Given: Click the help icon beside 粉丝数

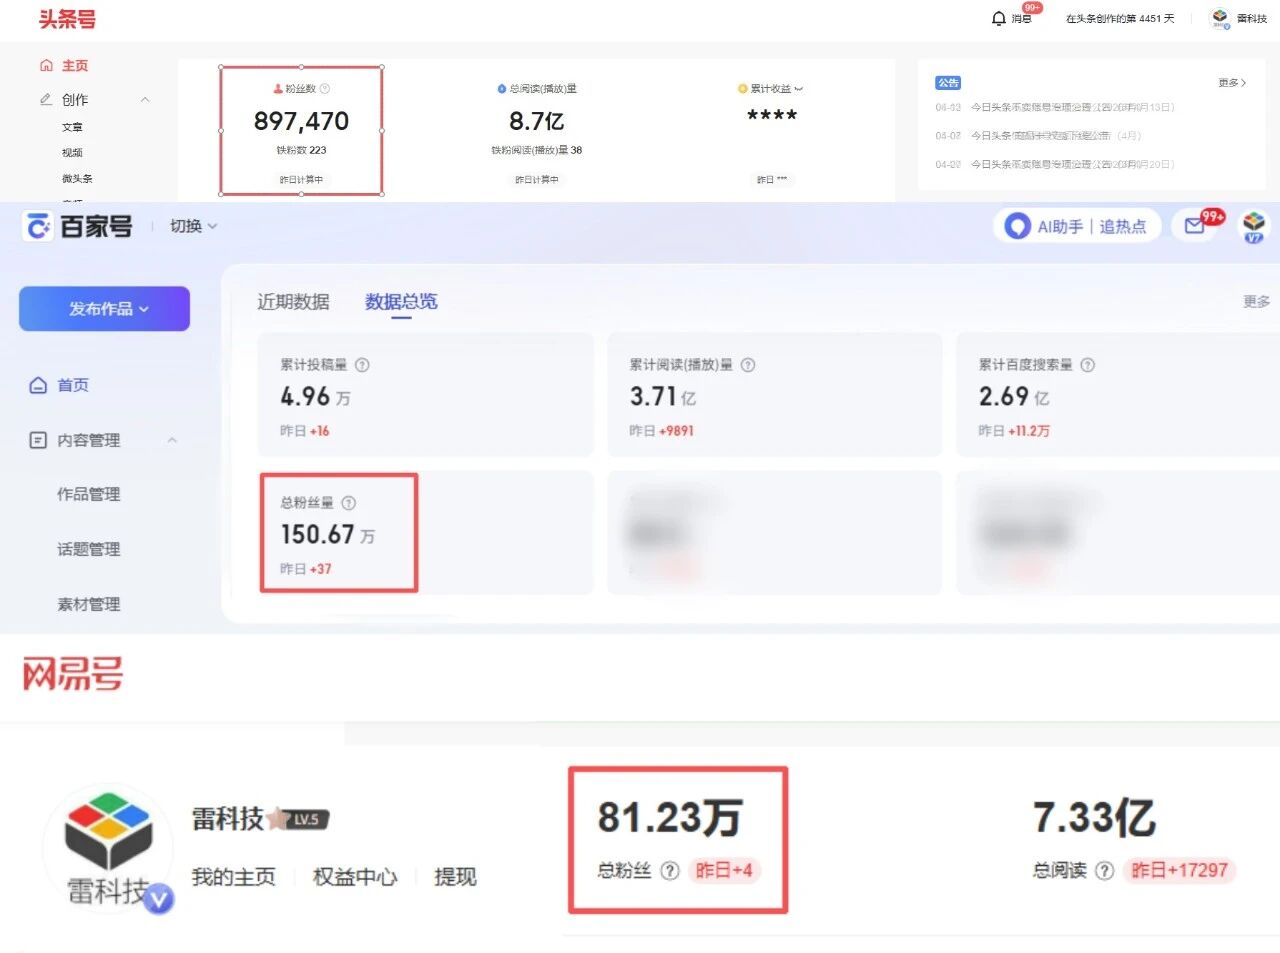Looking at the screenshot, I should [x=325, y=89].
